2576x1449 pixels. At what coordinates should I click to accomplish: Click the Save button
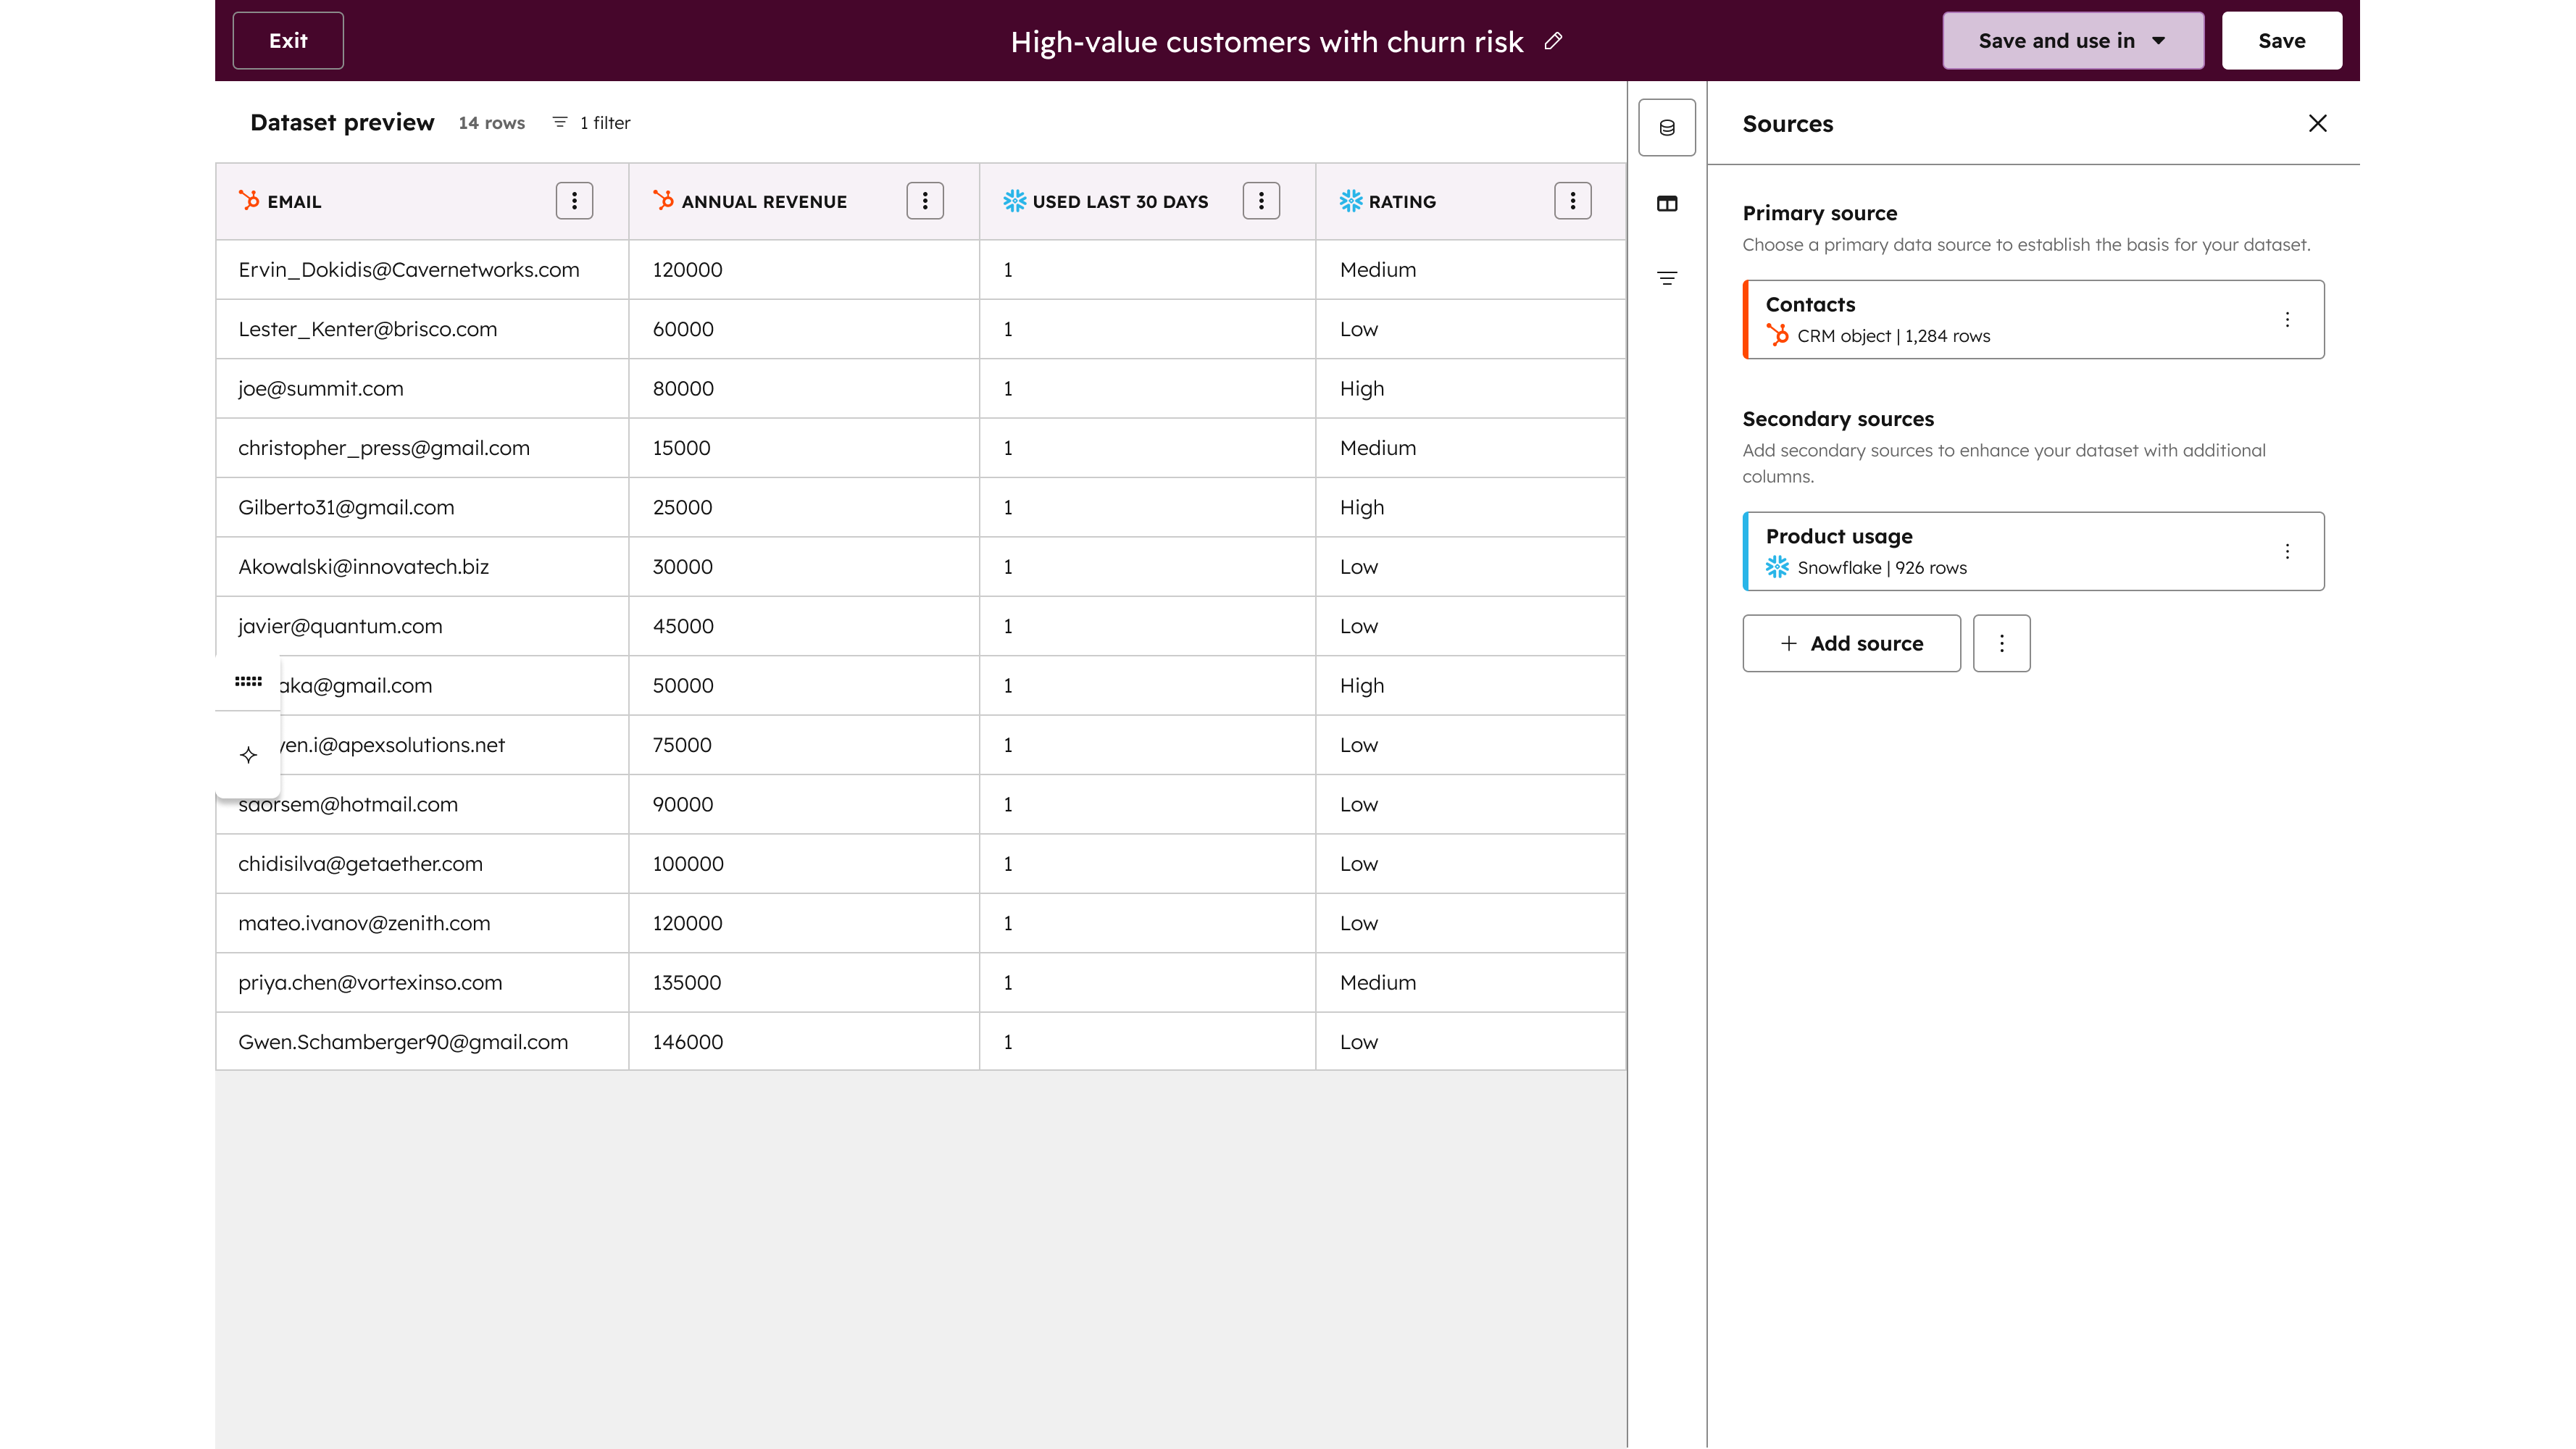point(2281,40)
